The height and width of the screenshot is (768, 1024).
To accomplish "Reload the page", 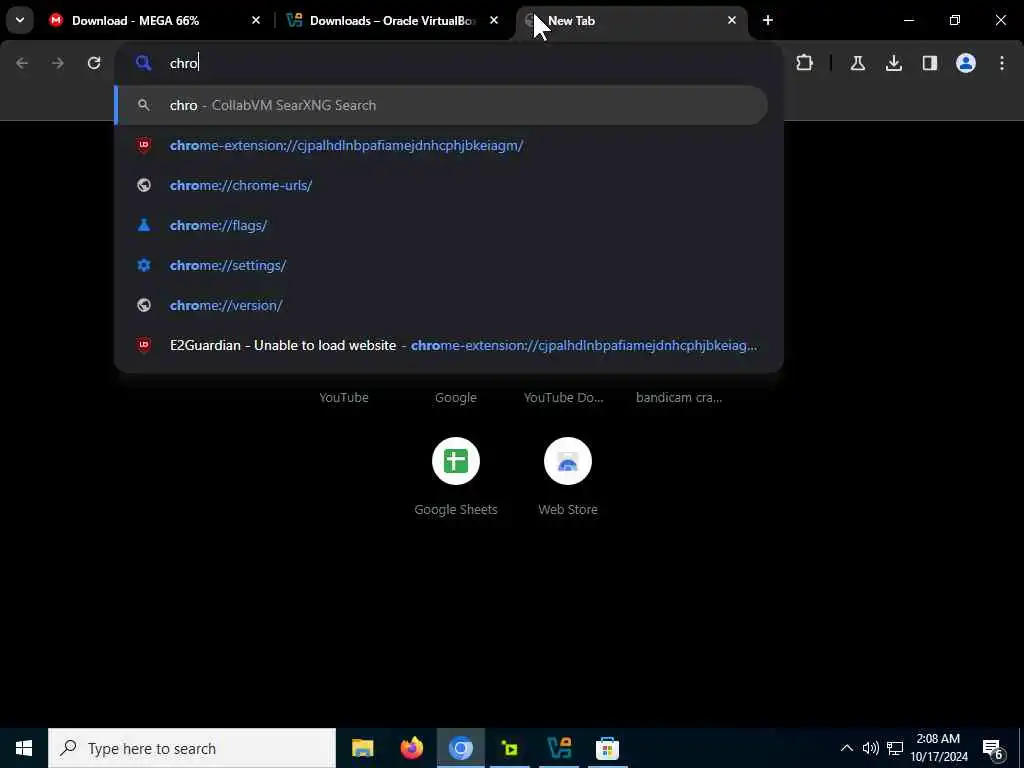I will (x=94, y=63).
